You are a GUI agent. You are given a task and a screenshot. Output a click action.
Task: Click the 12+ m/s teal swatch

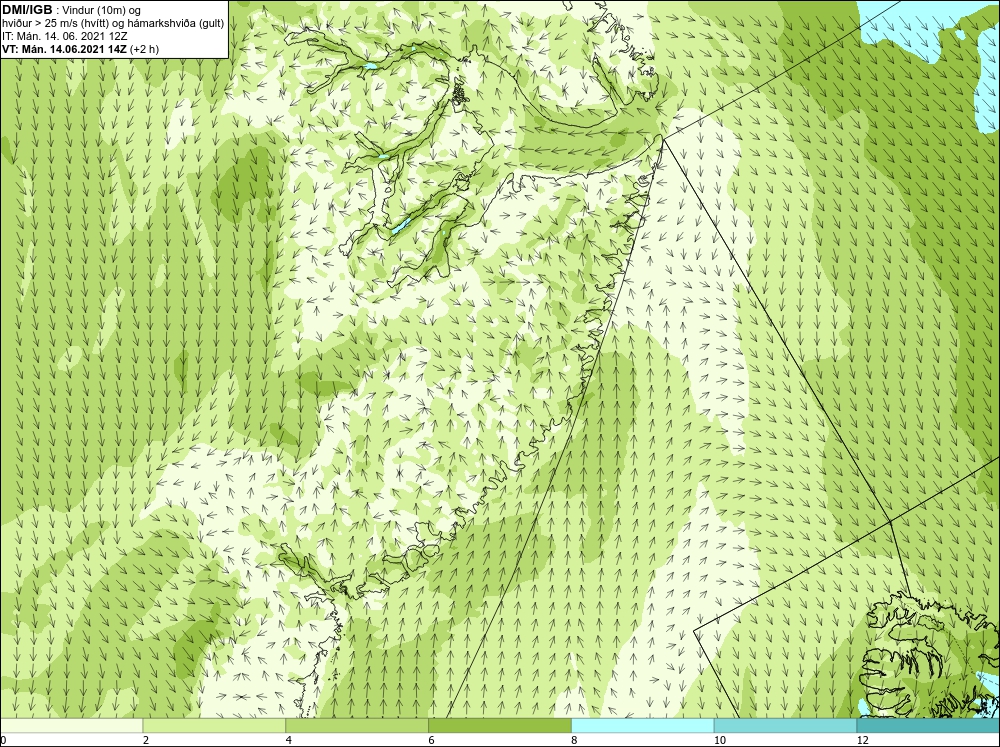(929, 726)
